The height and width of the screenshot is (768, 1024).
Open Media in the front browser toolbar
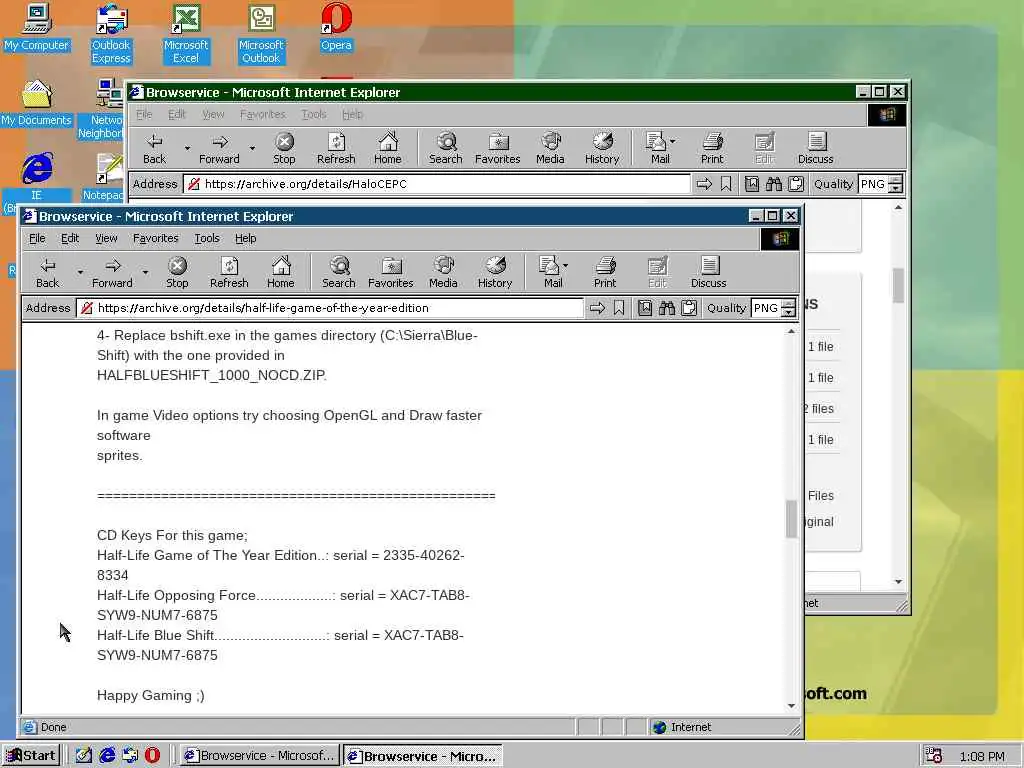(443, 272)
